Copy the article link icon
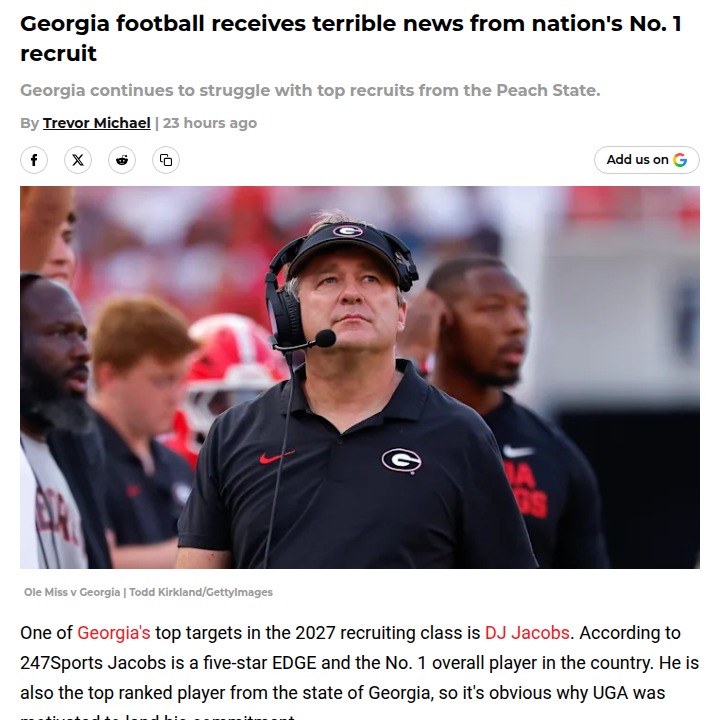720x720 pixels. 166,160
